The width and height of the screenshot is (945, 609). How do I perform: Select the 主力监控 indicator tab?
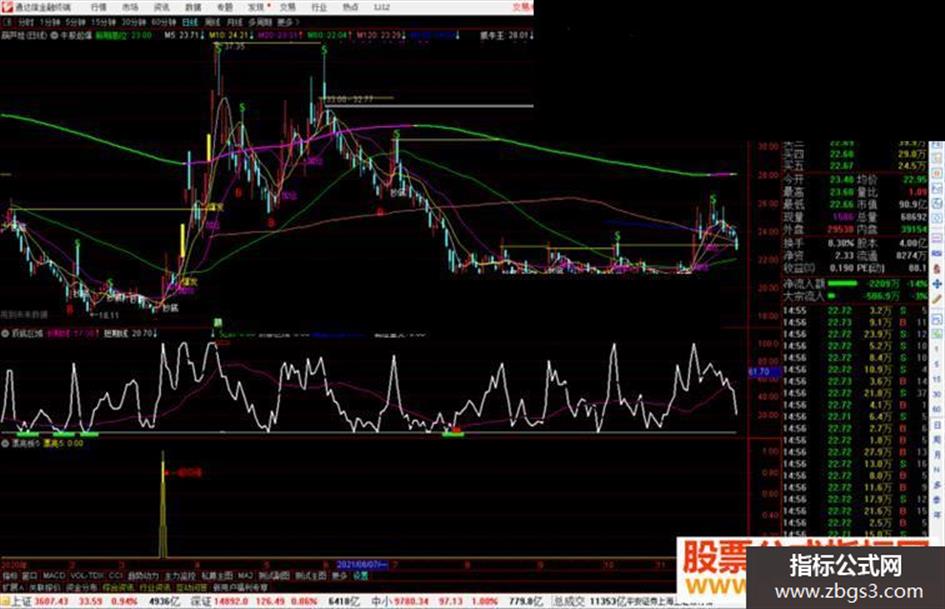pyautogui.click(x=180, y=576)
